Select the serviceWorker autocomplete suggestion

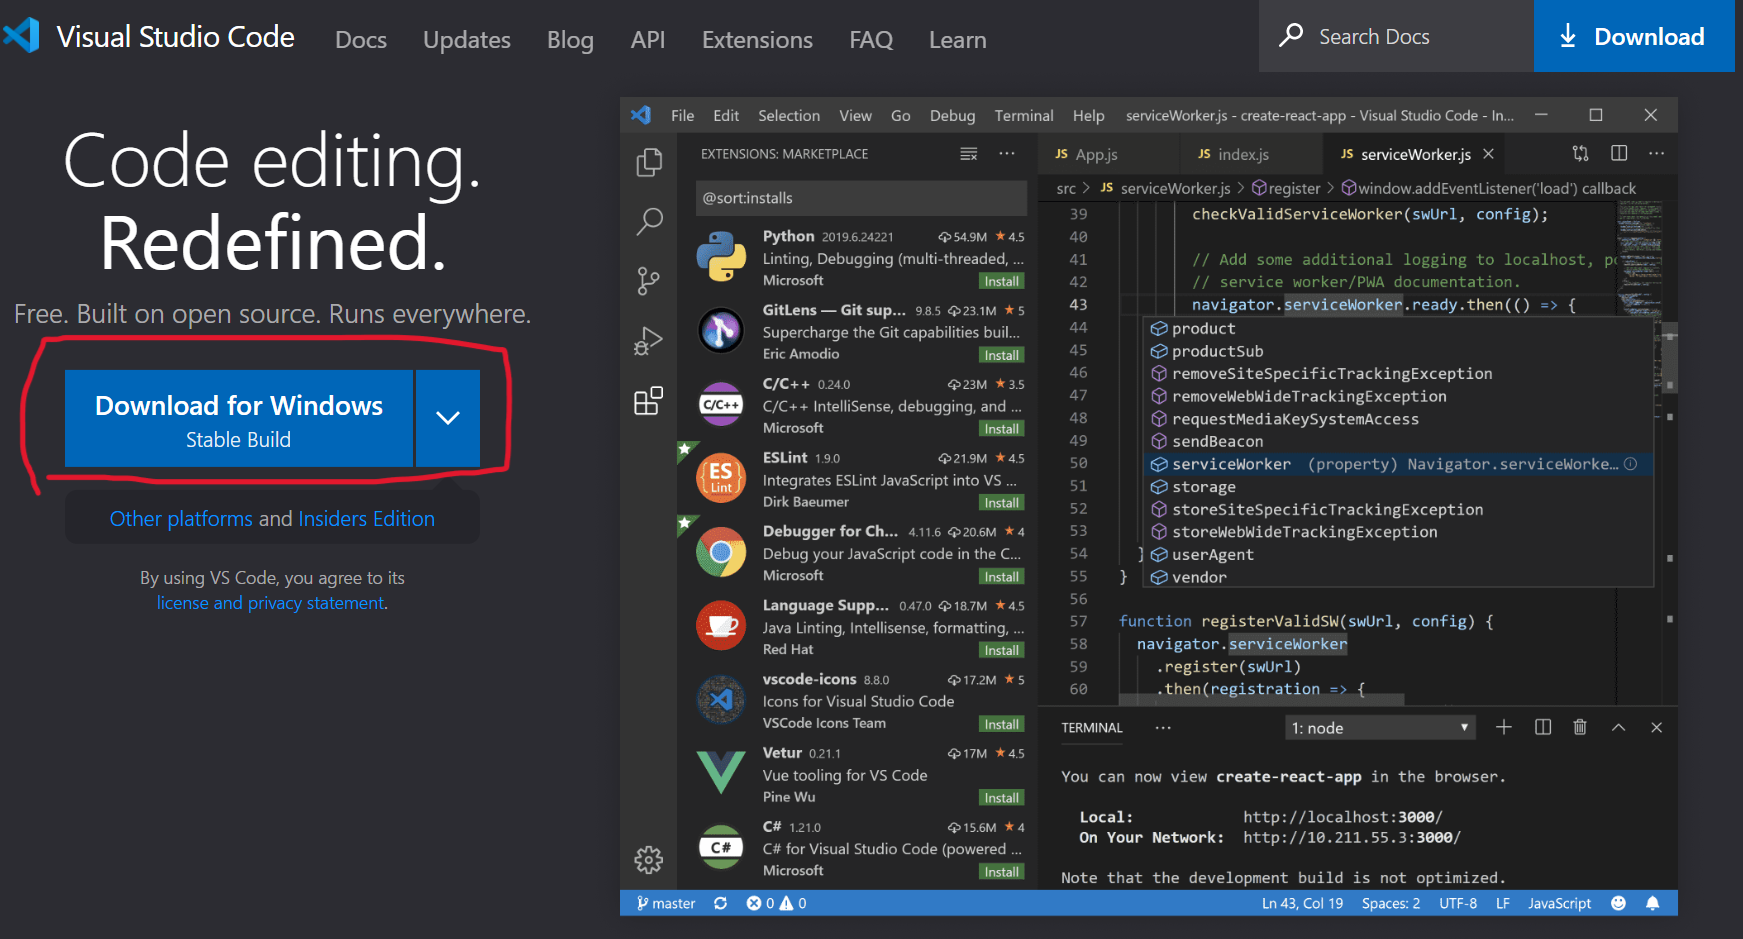tap(1397, 464)
